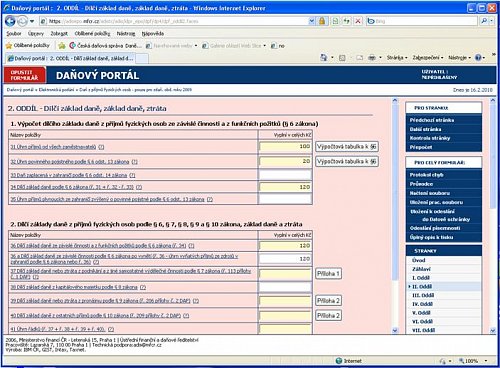
Task: Open the zoom level 100% dropdown
Action: pos(473,361)
